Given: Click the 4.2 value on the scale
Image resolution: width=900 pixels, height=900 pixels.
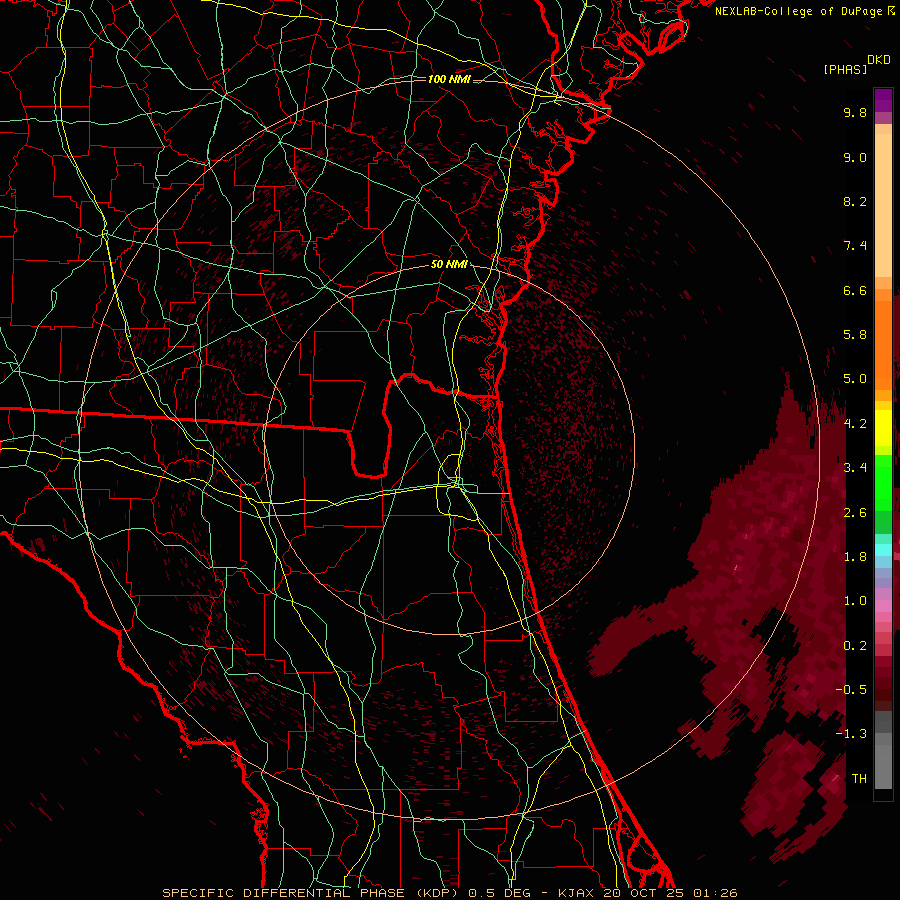Looking at the screenshot, I should click(855, 424).
